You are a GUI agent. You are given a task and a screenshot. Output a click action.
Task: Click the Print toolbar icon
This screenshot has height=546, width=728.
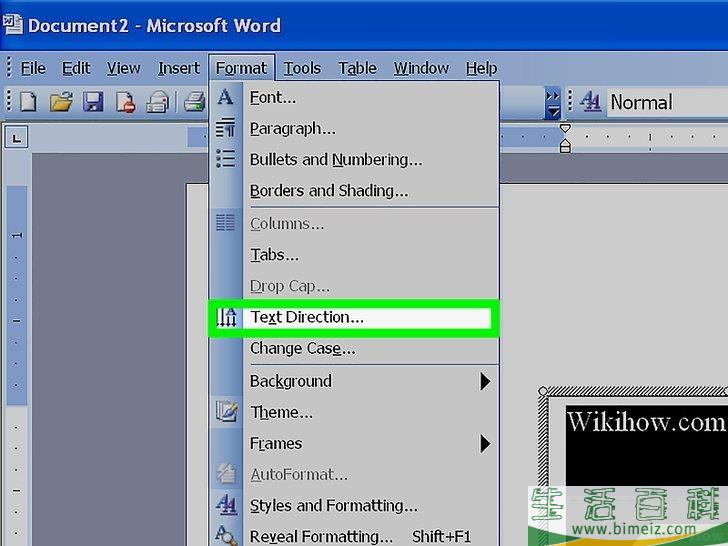(195, 102)
